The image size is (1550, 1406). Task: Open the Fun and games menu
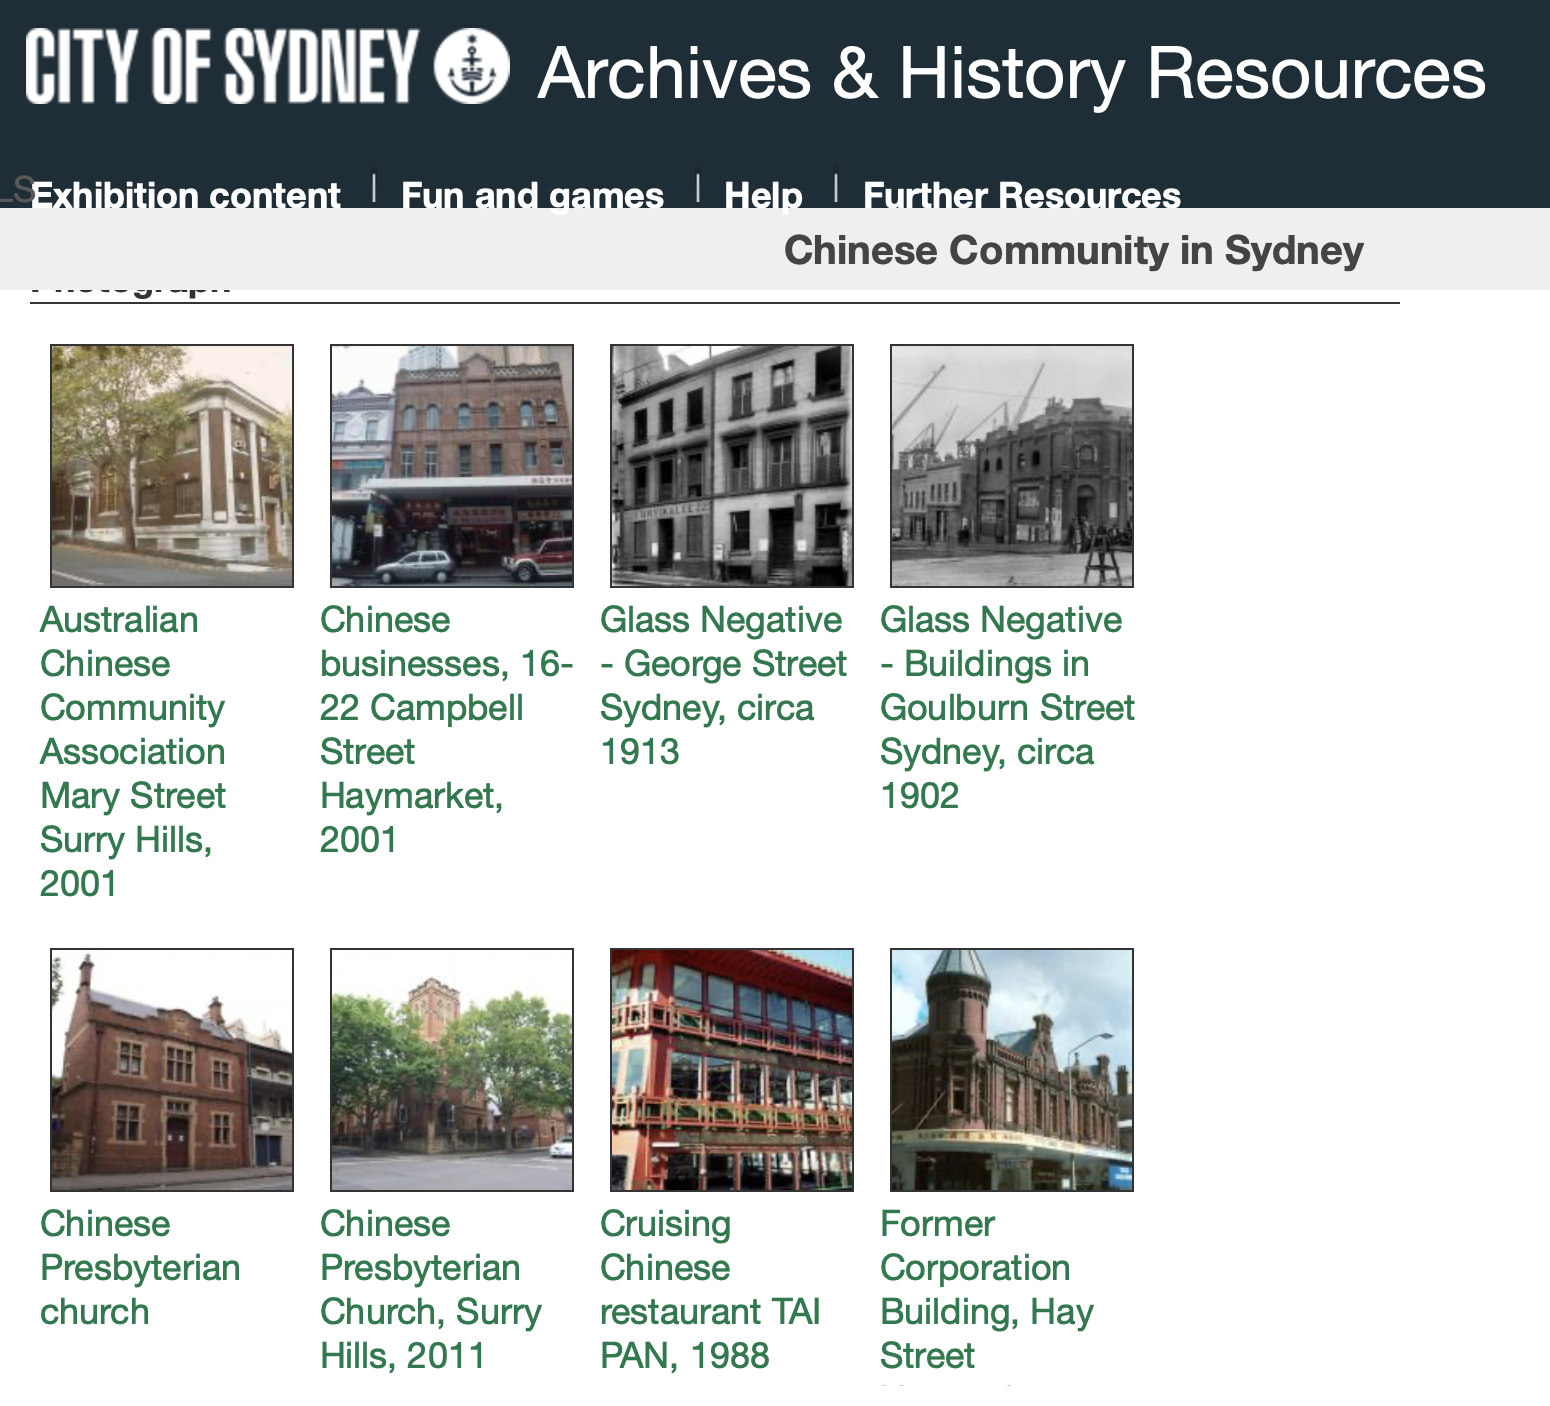coord(532,195)
